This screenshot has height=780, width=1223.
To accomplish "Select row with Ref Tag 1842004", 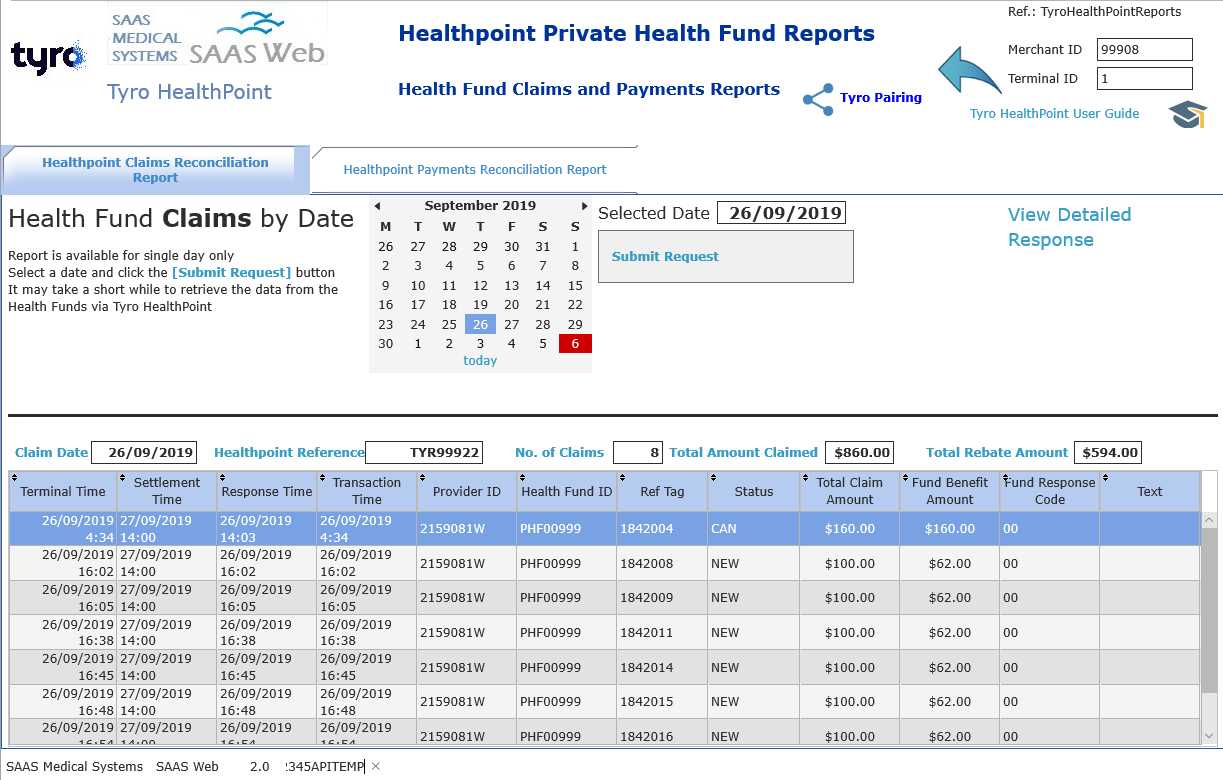I will (604, 529).
